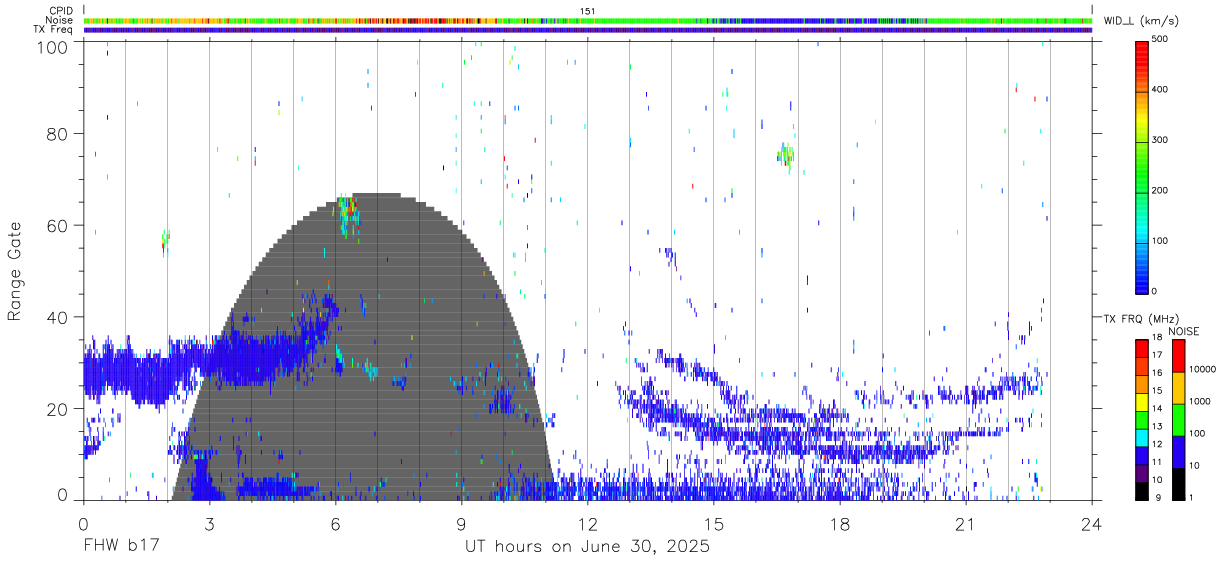The height and width of the screenshot is (567, 1228).
Task: Click the "6" tick on the UT hours axis
Action: coord(335,524)
